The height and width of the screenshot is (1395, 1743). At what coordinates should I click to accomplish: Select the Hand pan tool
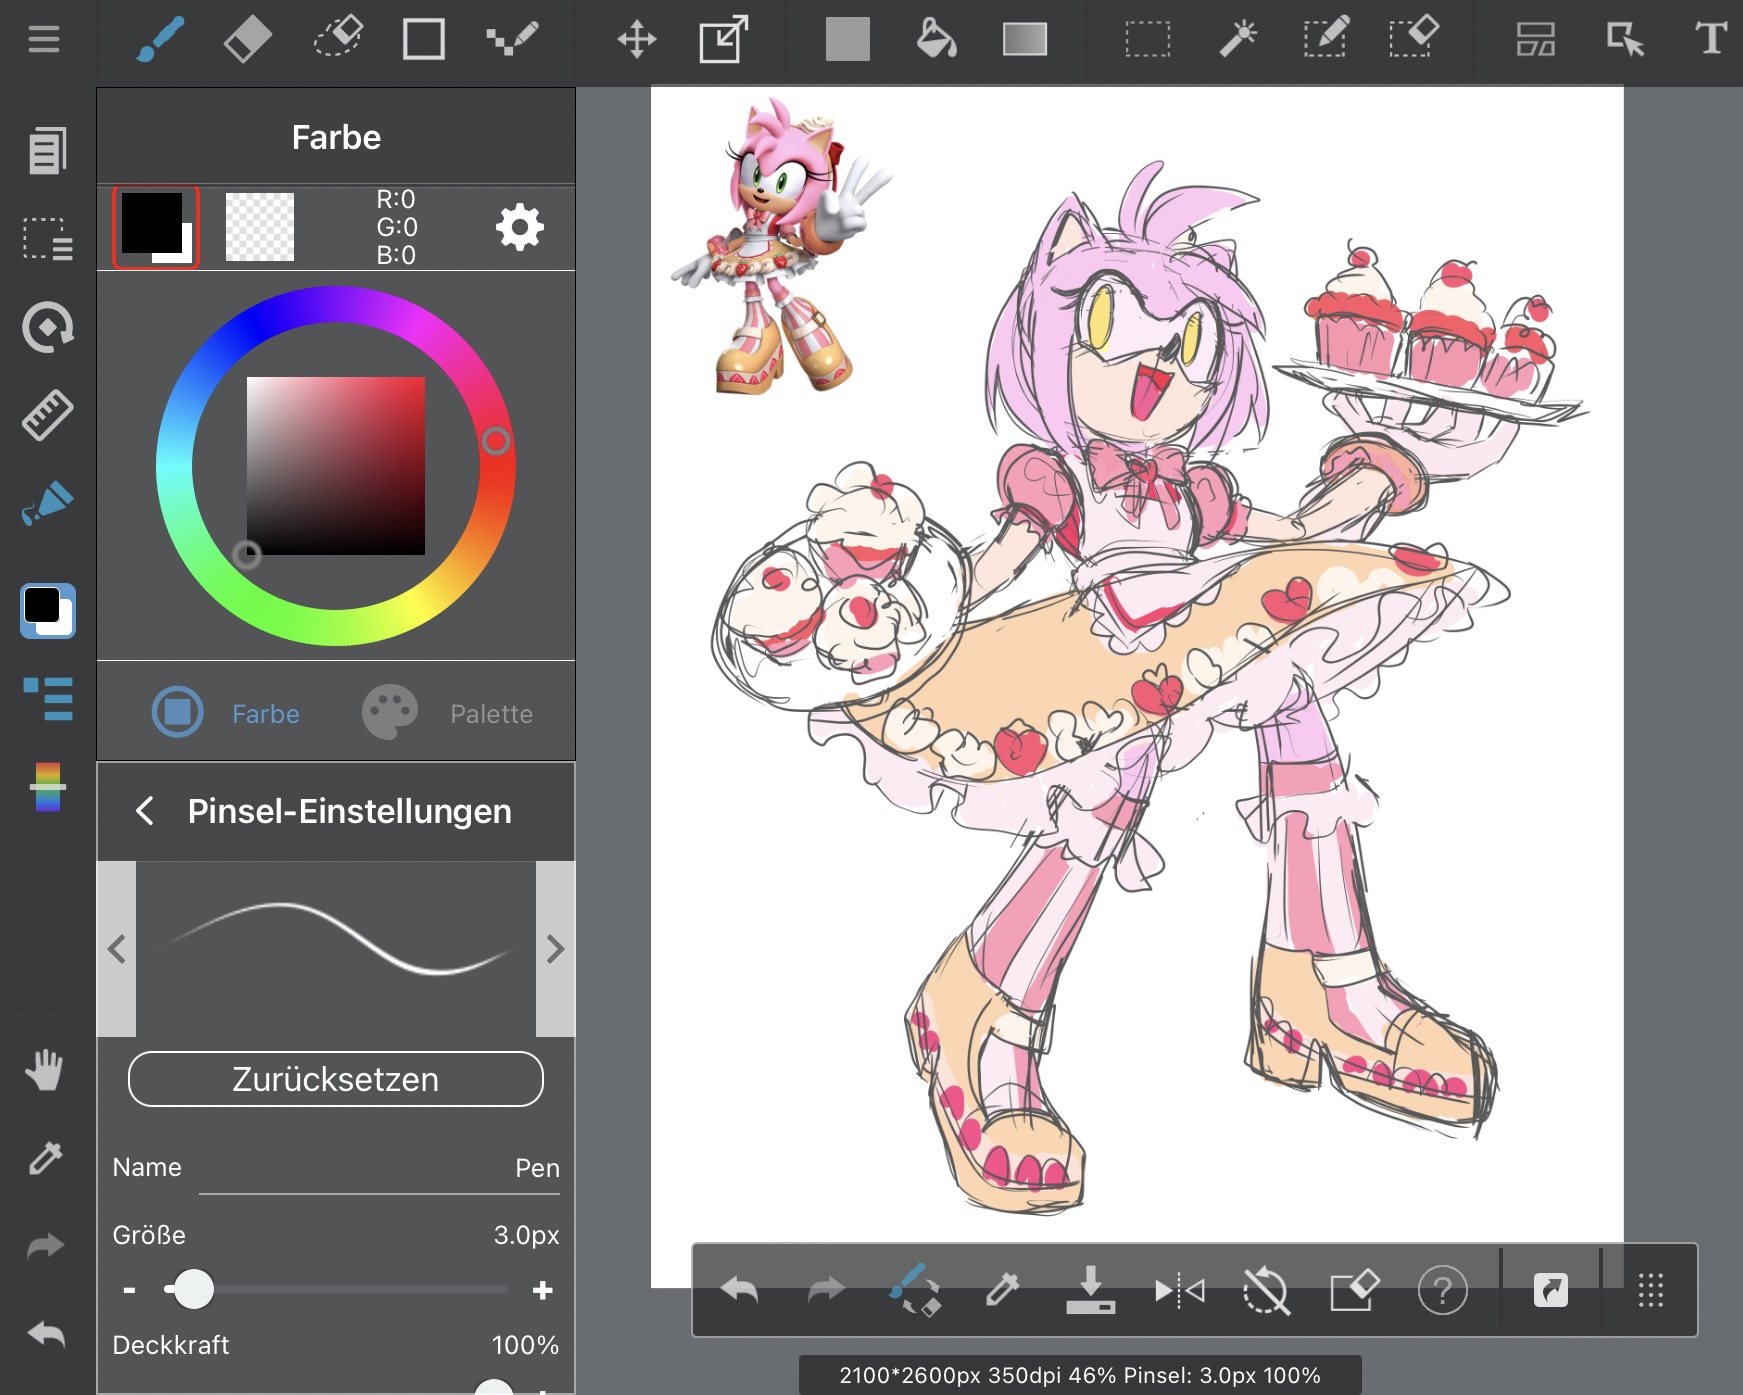[x=45, y=1070]
